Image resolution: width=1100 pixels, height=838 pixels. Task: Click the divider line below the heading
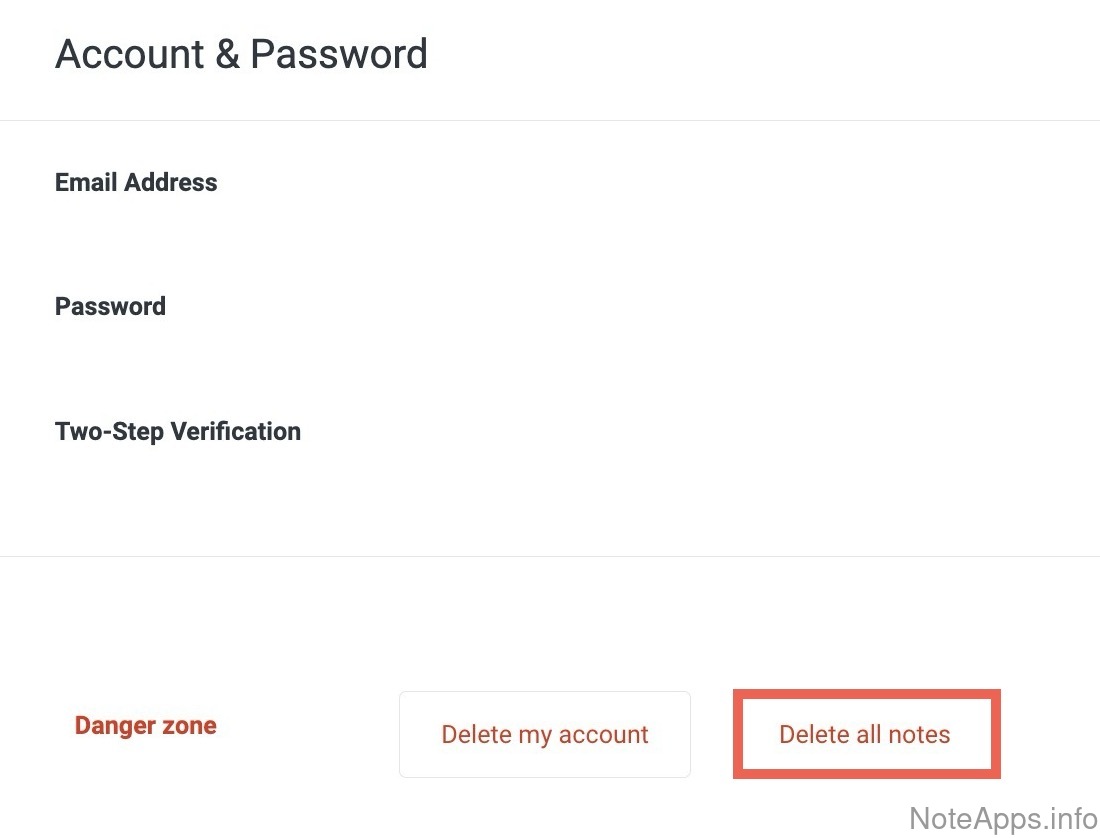(x=550, y=121)
